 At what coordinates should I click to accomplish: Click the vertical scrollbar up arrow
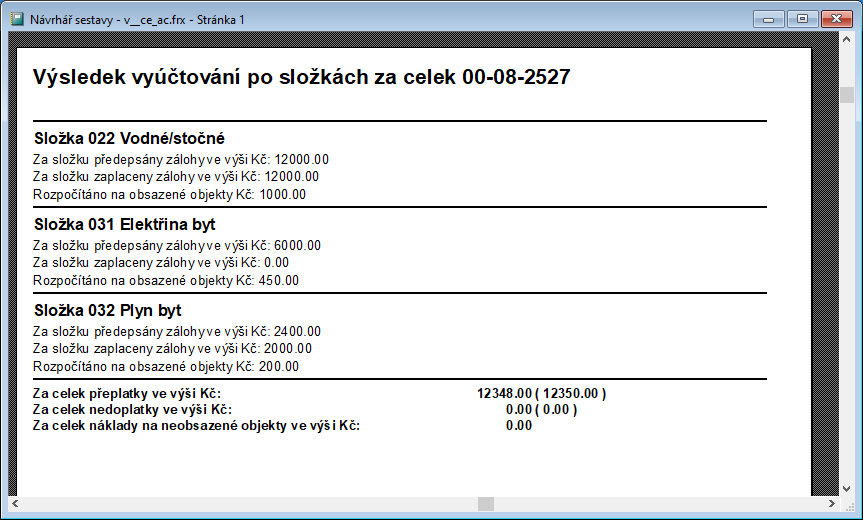[847, 42]
